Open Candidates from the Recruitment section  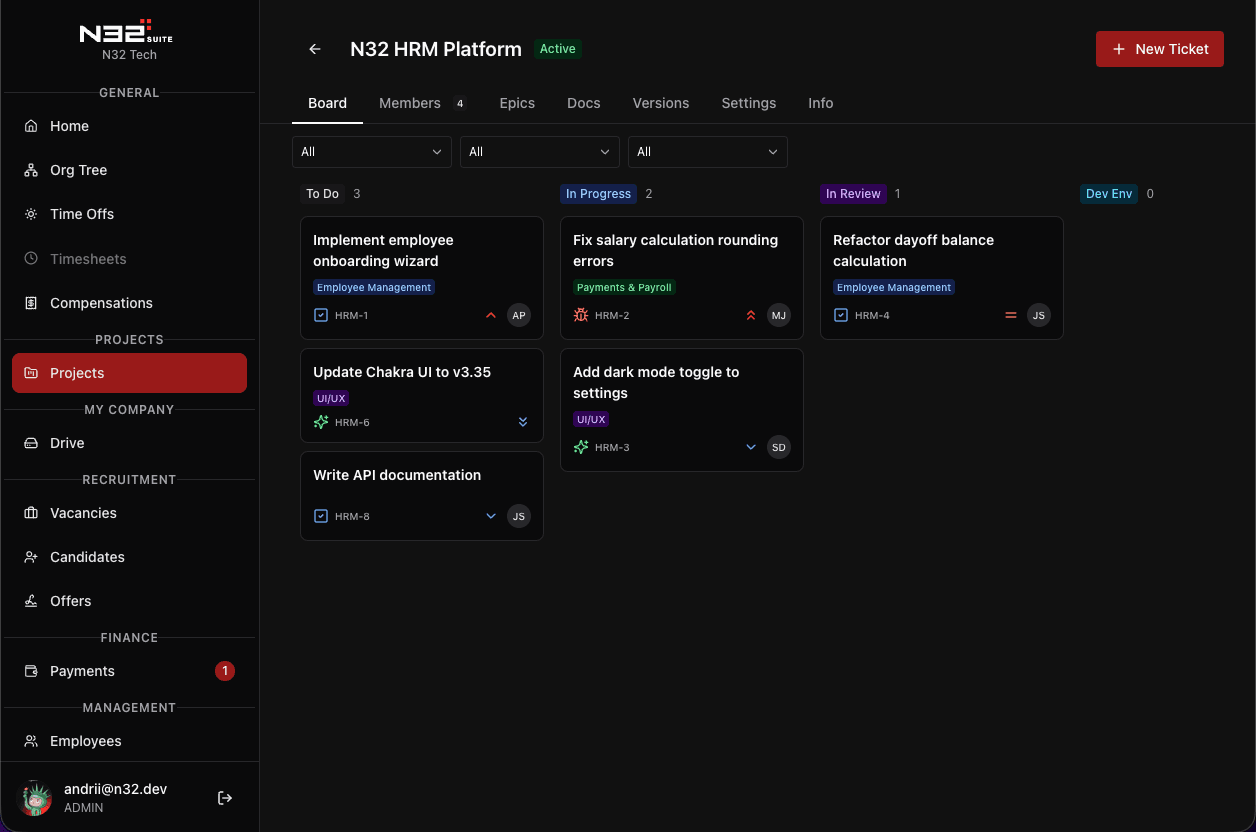87,557
